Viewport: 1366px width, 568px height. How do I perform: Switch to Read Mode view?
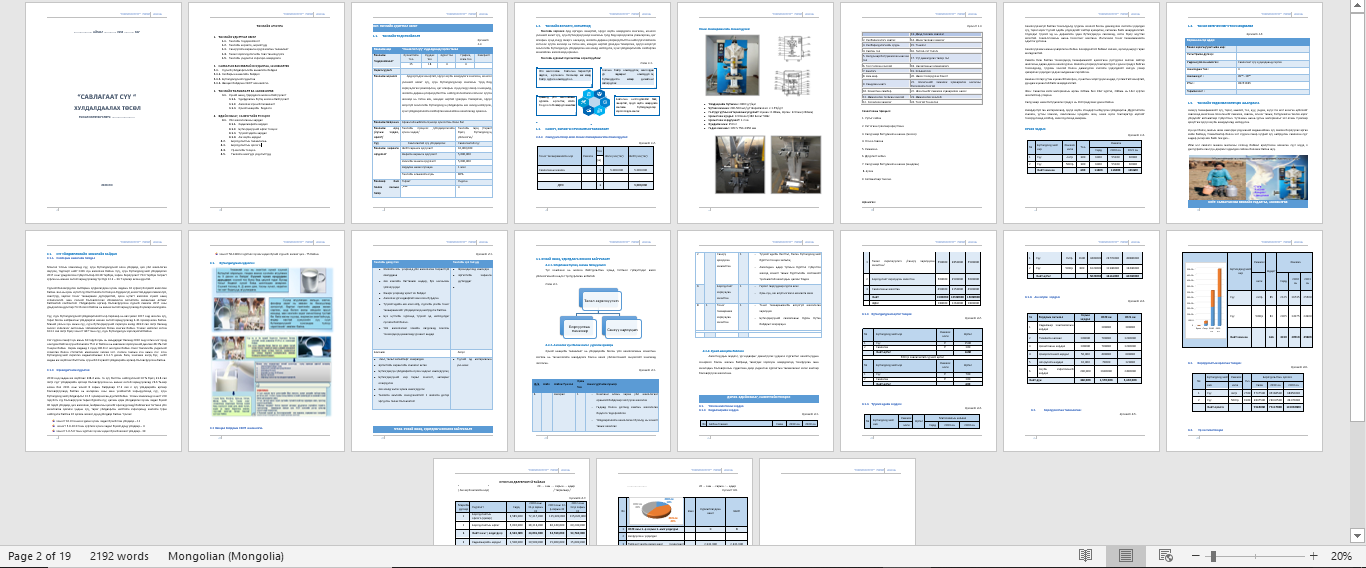[1085, 555]
